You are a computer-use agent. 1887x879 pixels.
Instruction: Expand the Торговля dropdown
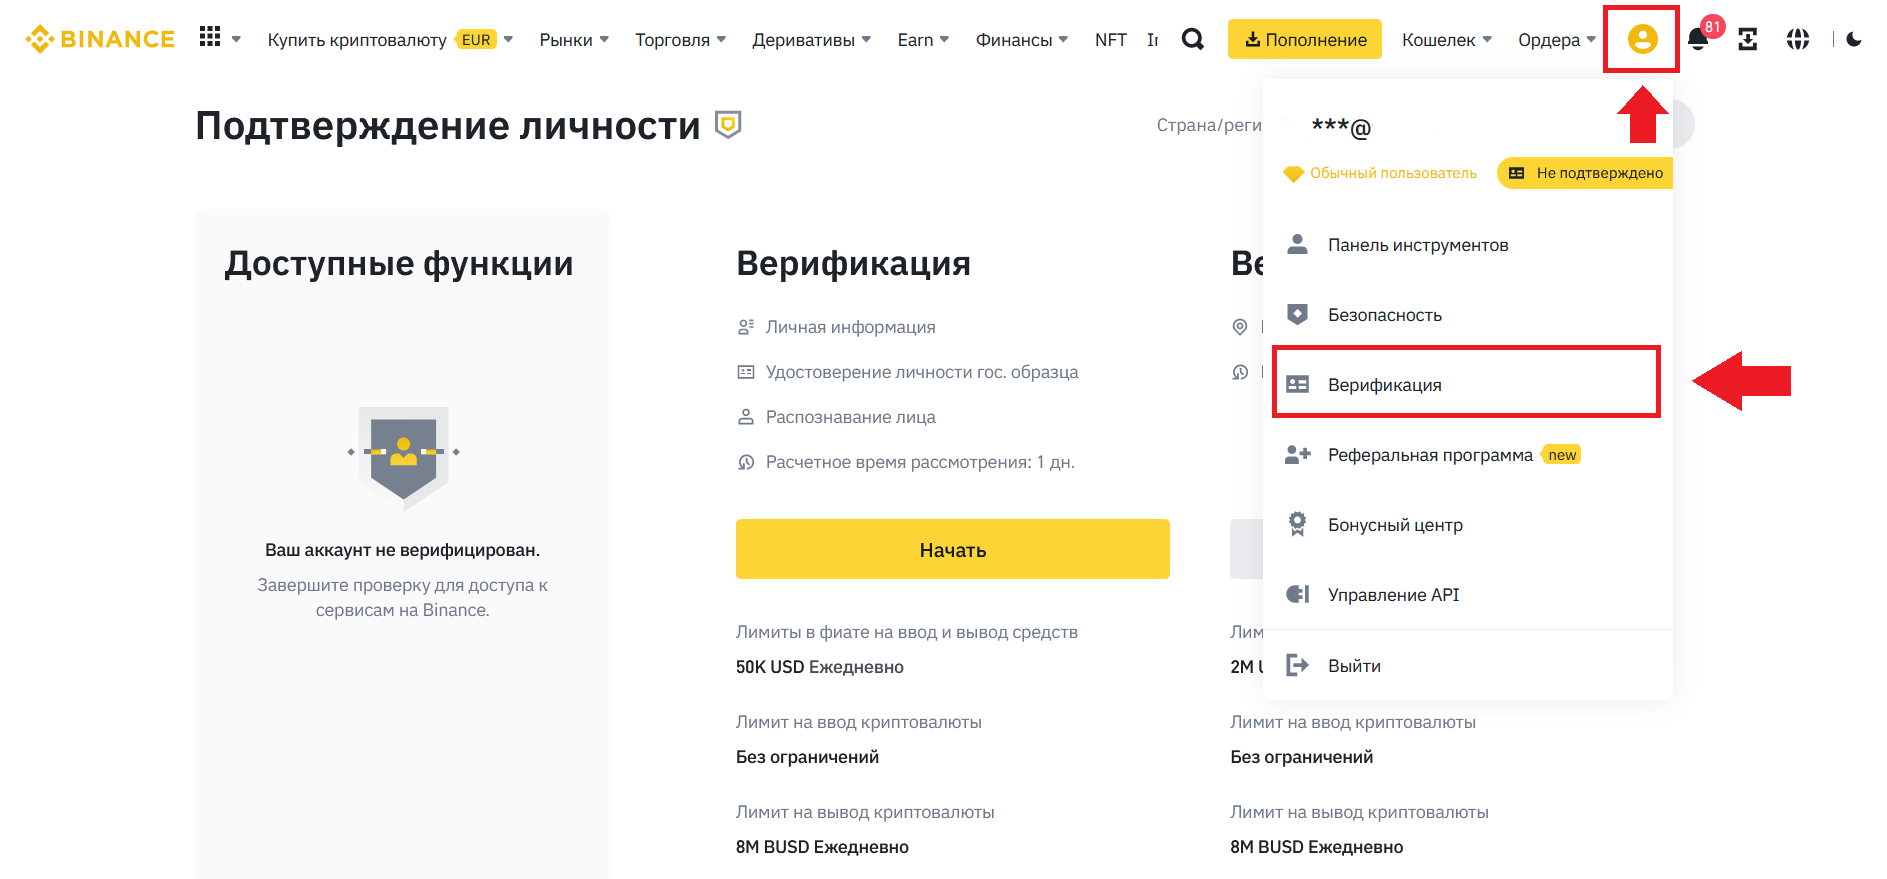click(x=721, y=39)
